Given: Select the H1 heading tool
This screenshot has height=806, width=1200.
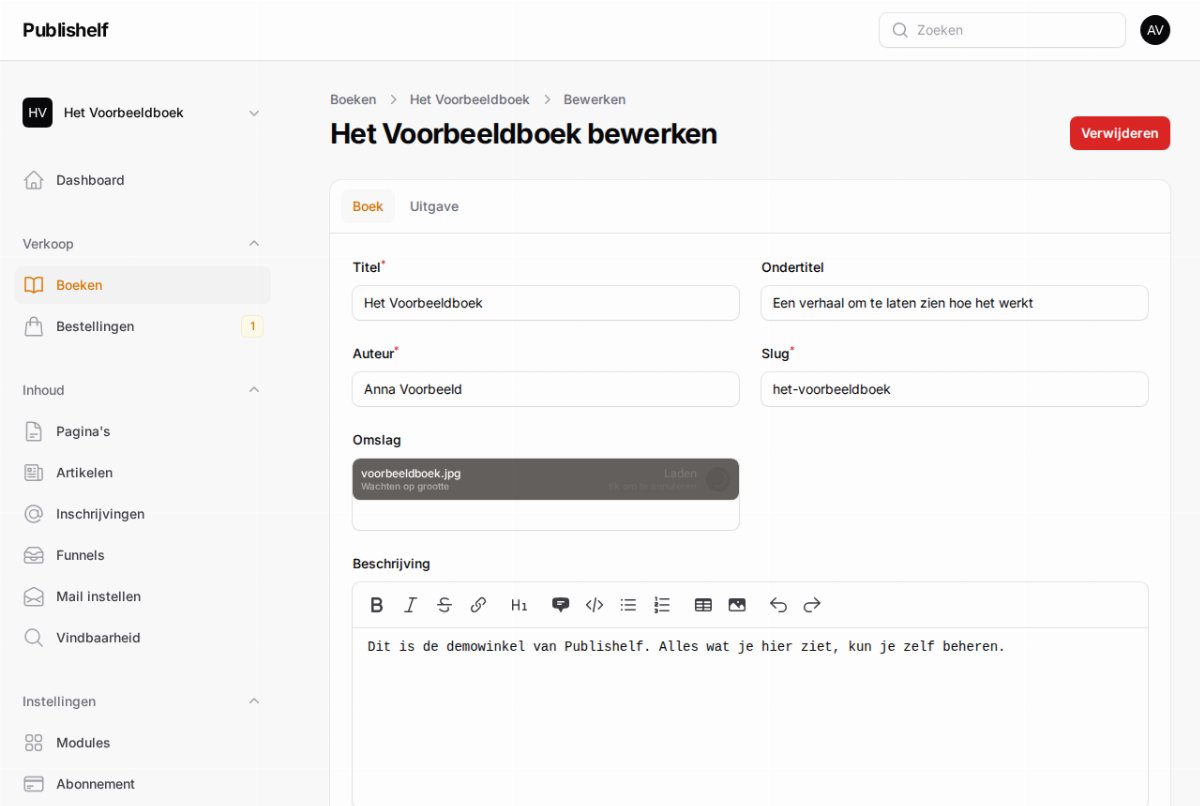Looking at the screenshot, I should [x=519, y=605].
